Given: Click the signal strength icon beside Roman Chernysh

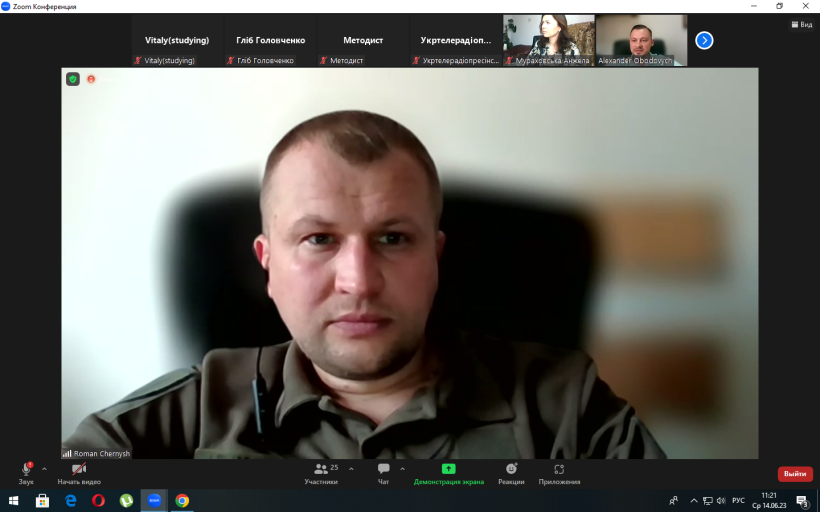Looking at the screenshot, I should pos(67,453).
